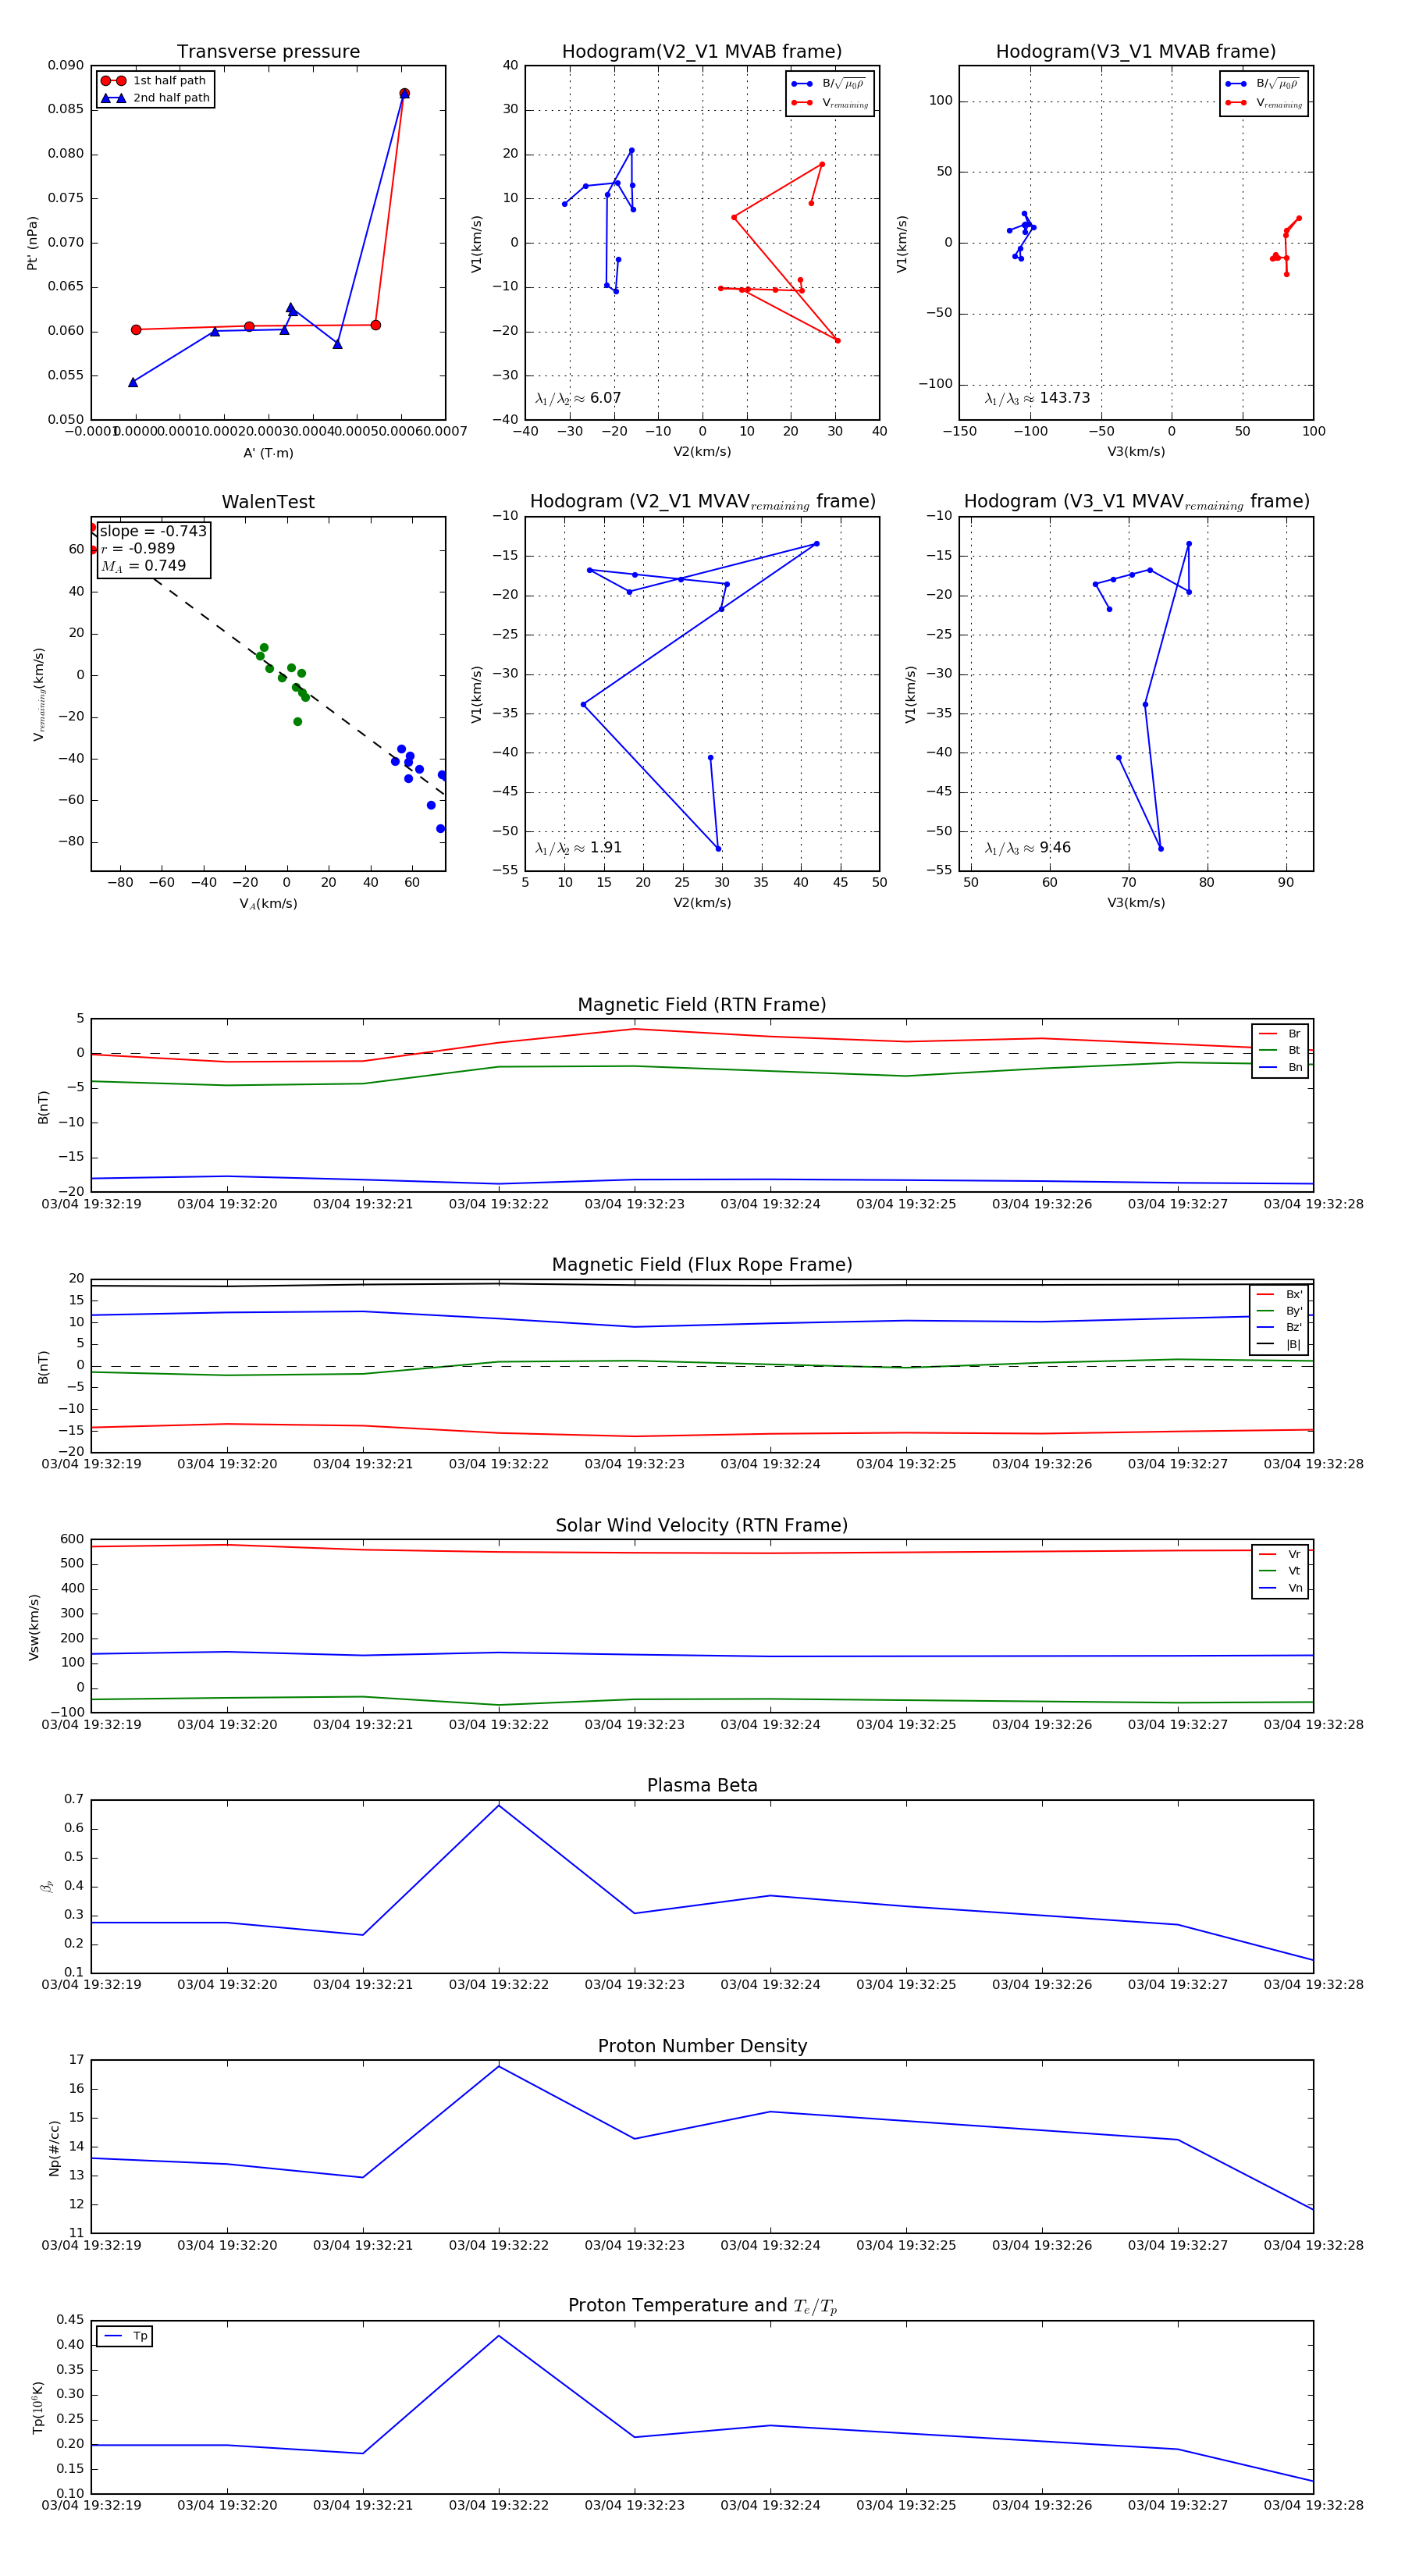Click the 'Br' legend entry
The image size is (1405, 2576).
point(1280,1034)
